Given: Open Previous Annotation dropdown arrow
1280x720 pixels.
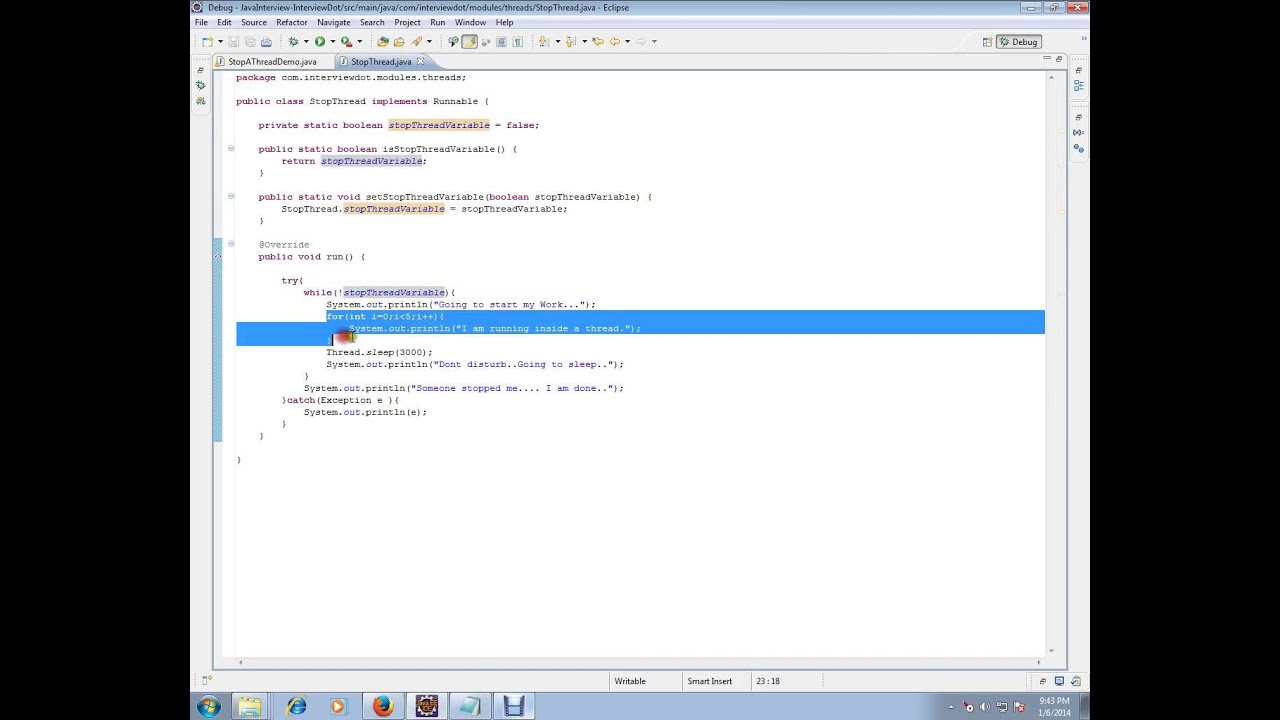Looking at the screenshot, I should [585, 41].
